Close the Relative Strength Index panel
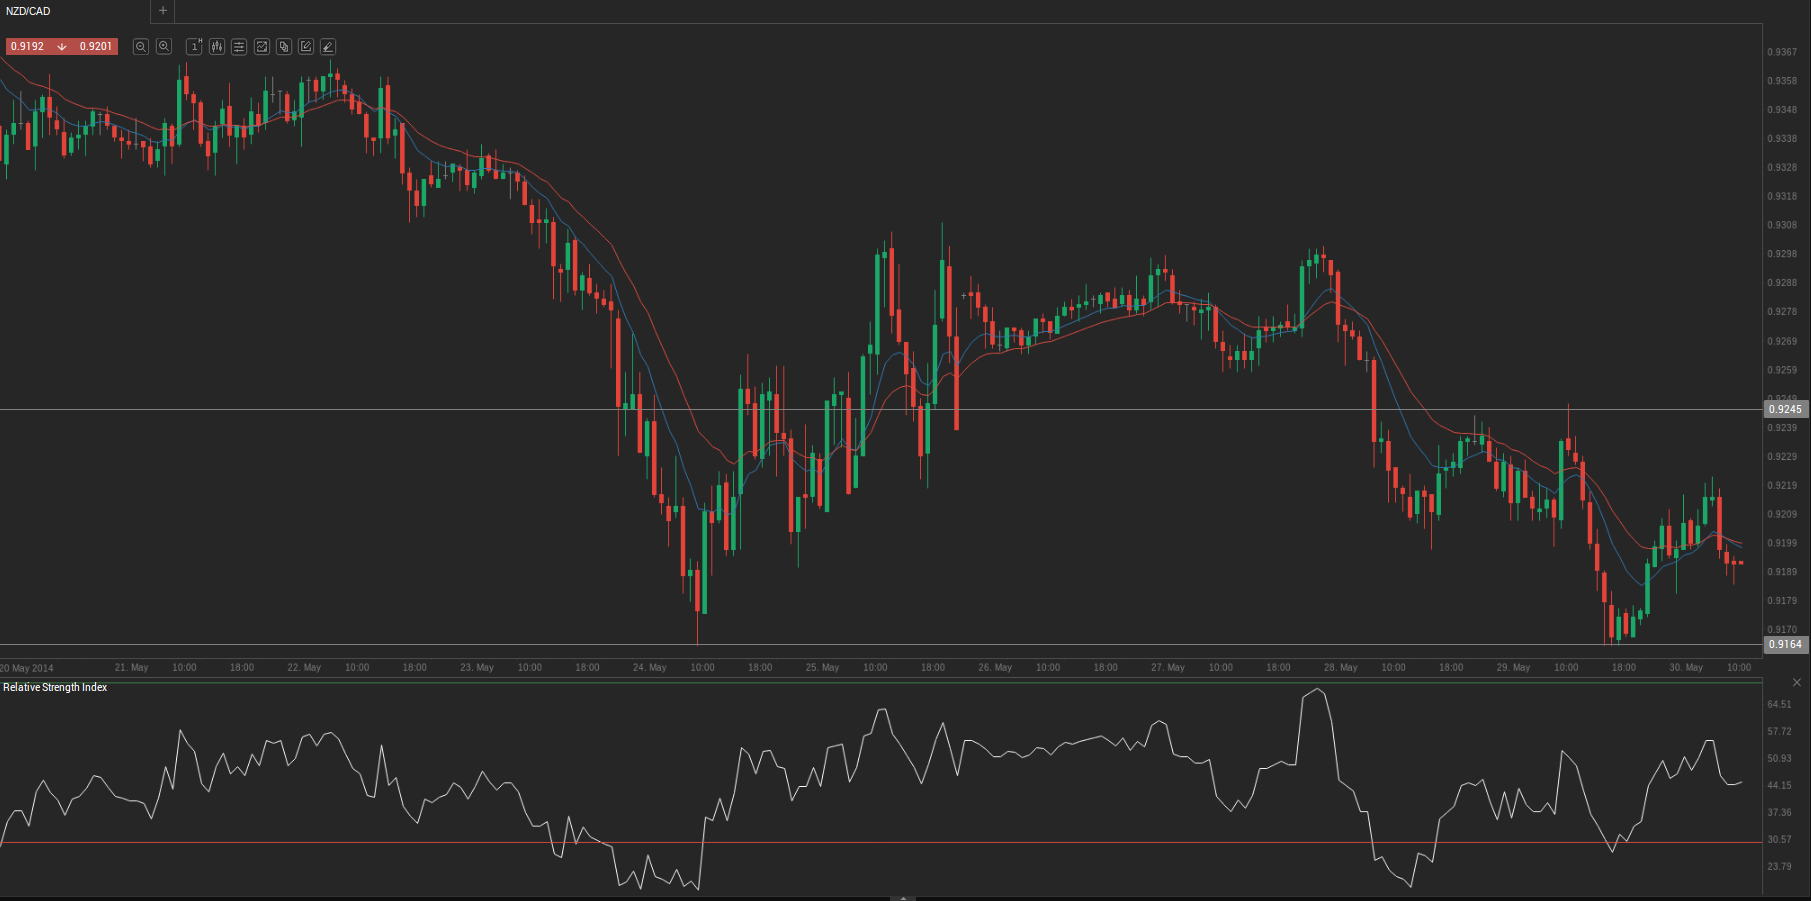This screenshot has width=1811, height=901. 1796,683
